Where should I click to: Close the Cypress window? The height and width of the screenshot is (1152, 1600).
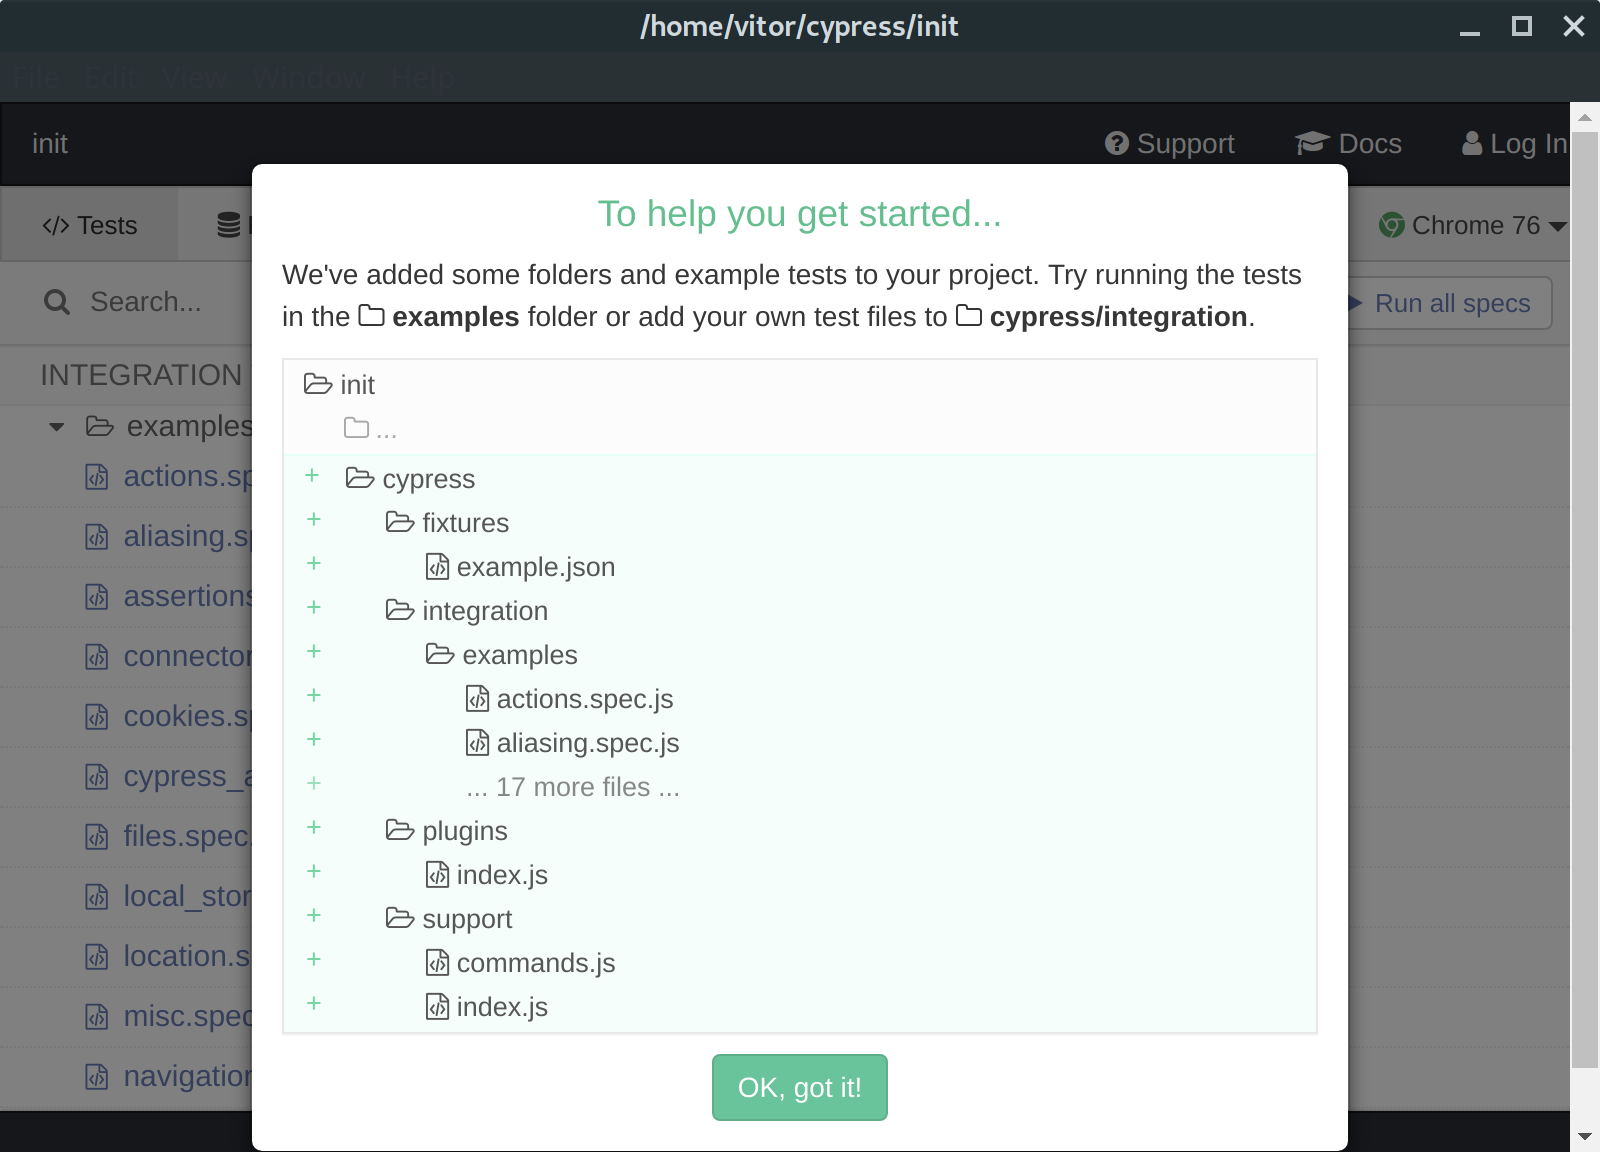pyautogui.click(x=1574, y=26)
